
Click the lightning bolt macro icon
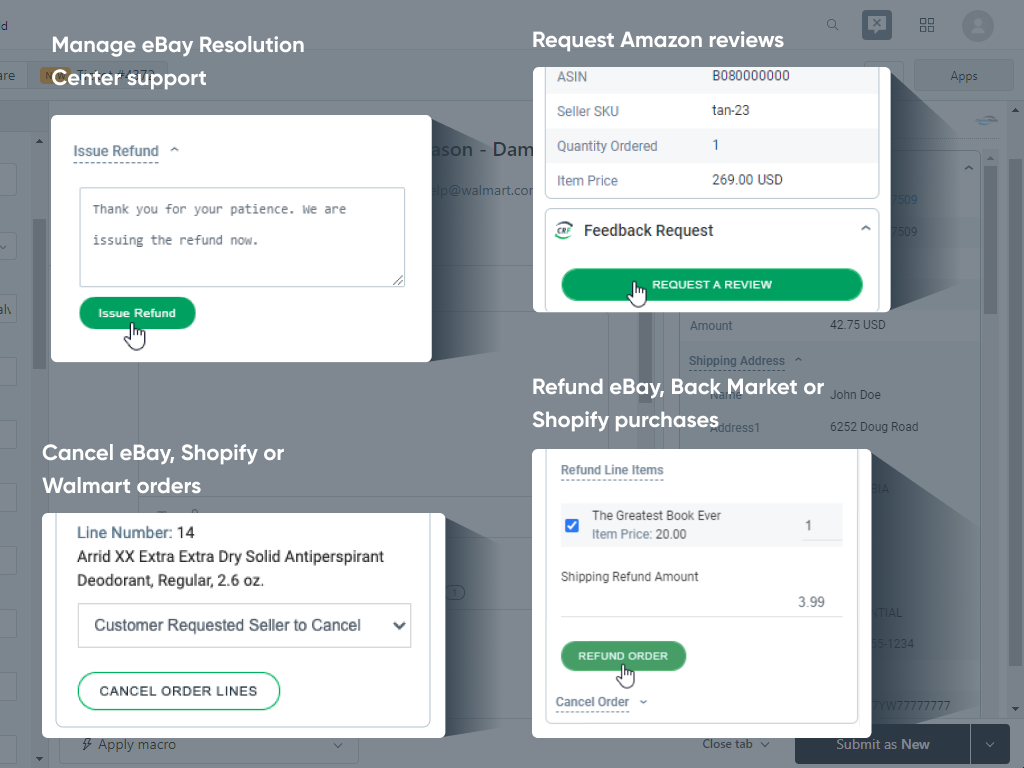(87, 744)
